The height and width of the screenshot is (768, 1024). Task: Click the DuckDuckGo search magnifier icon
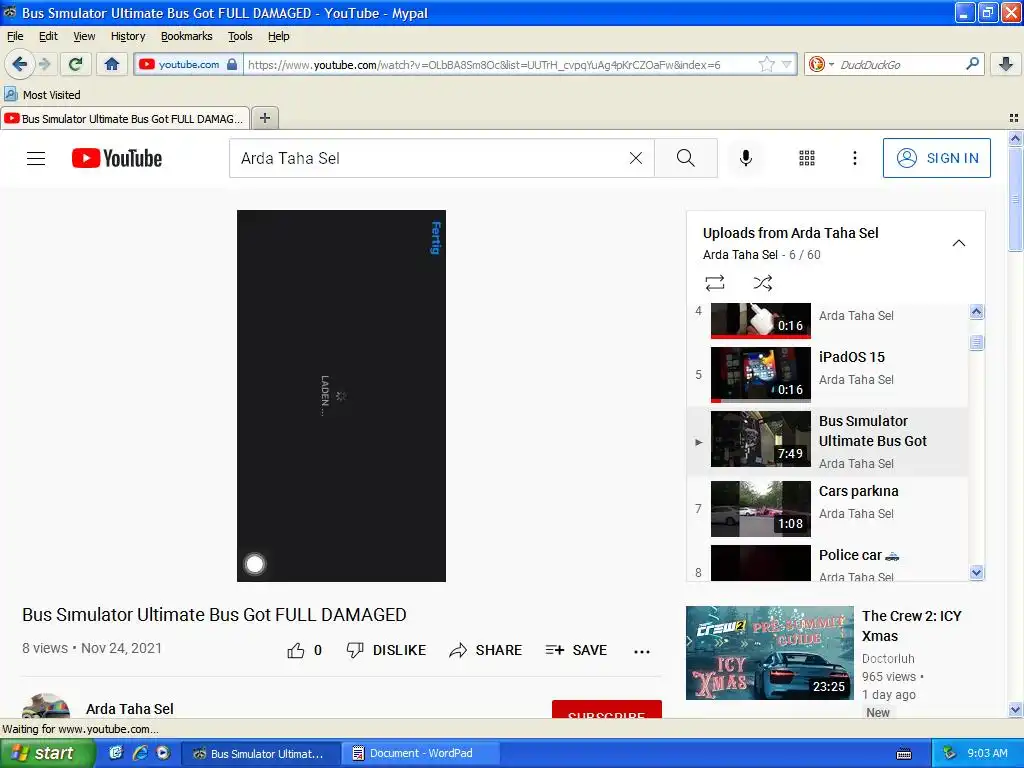(x=972, y=64)
